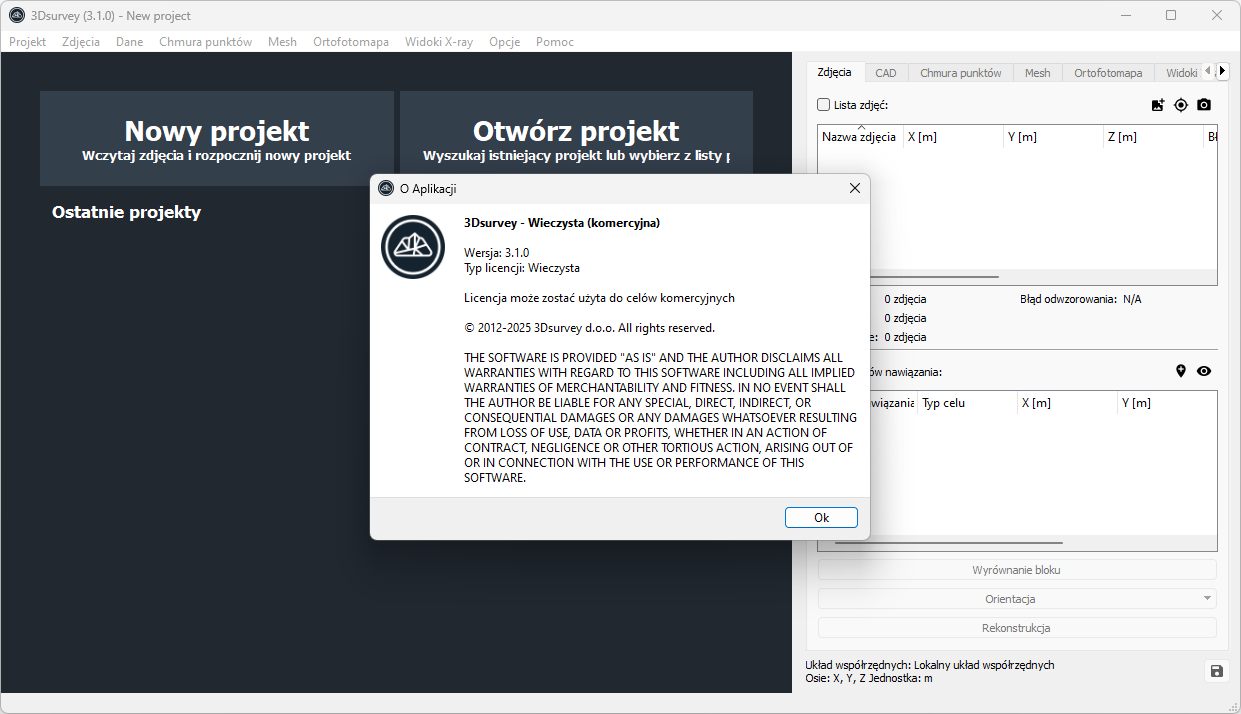This screenshot has width=1241, height=714.
Task: Click the Licencja może zostać użyta line
Action: tap(599, 298)
